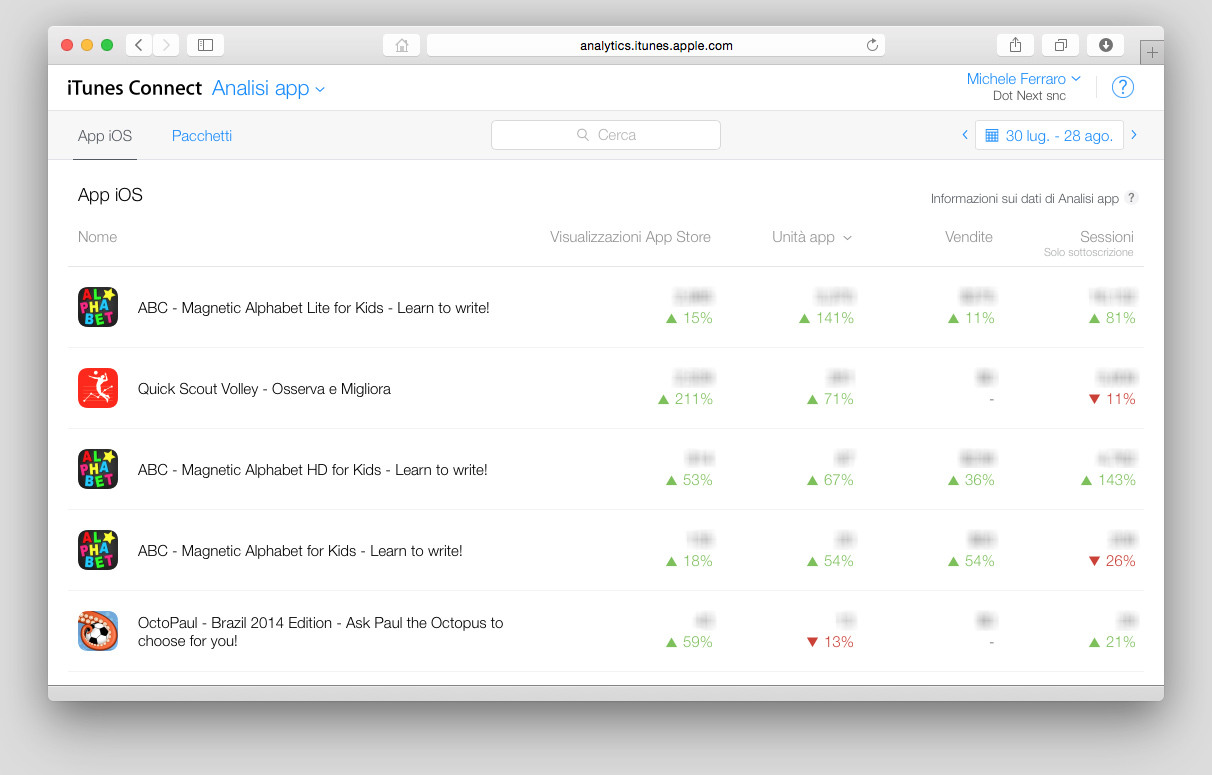Click the Cerca search field
This screenshot has height=775, width=1212.
606,135
